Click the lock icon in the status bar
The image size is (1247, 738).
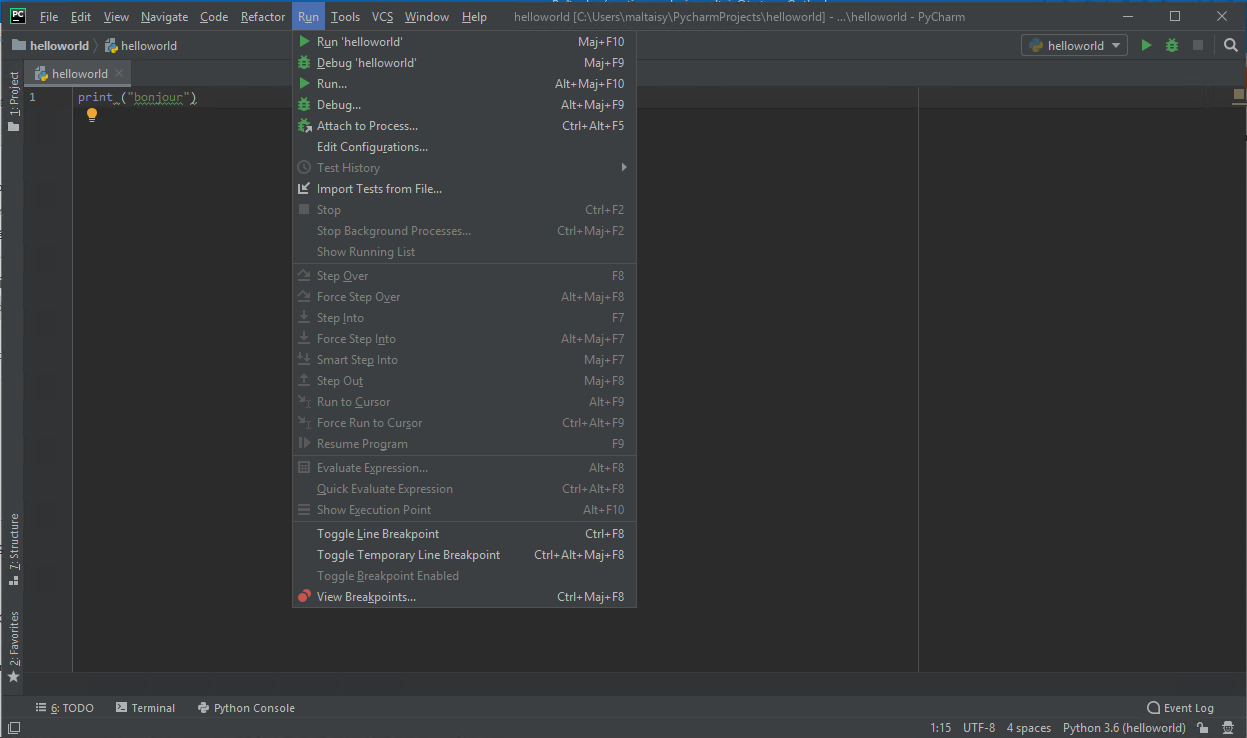(x=1203, y=728)
